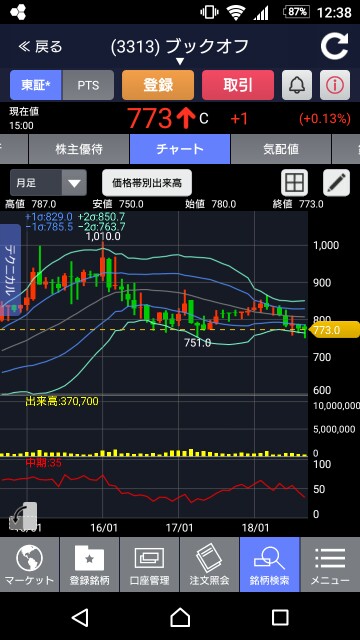The width and height of the screenshot is (360, 640).
Task: Tap the 1,010.0 high label on chart
Action: pyautogui.click(x=103, y=236)
